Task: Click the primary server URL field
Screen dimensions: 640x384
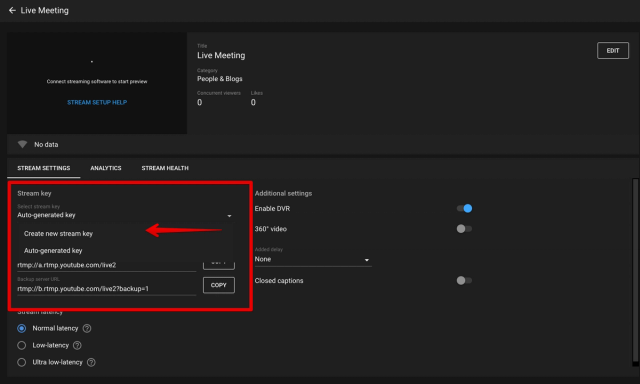Action: 107,265
